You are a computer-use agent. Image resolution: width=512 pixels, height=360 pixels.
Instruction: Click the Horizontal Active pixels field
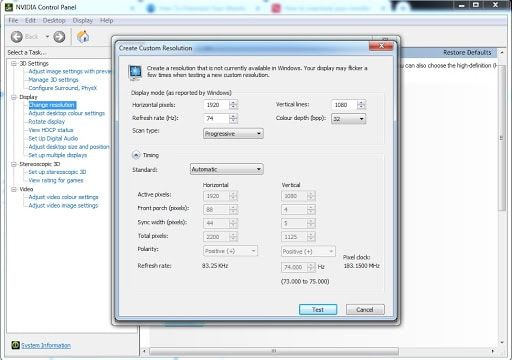220,196
